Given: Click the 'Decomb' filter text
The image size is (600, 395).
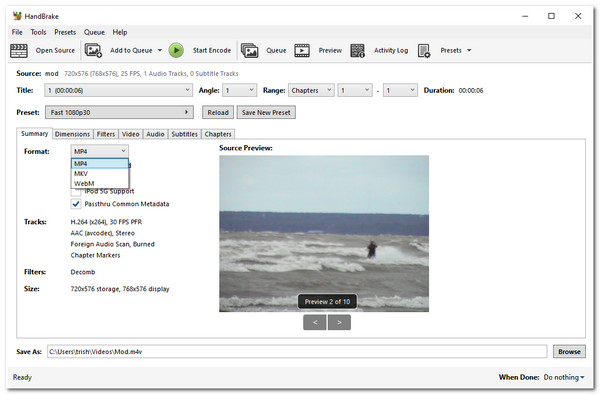Looking at the screenshot, I should [x=83, y=272].
